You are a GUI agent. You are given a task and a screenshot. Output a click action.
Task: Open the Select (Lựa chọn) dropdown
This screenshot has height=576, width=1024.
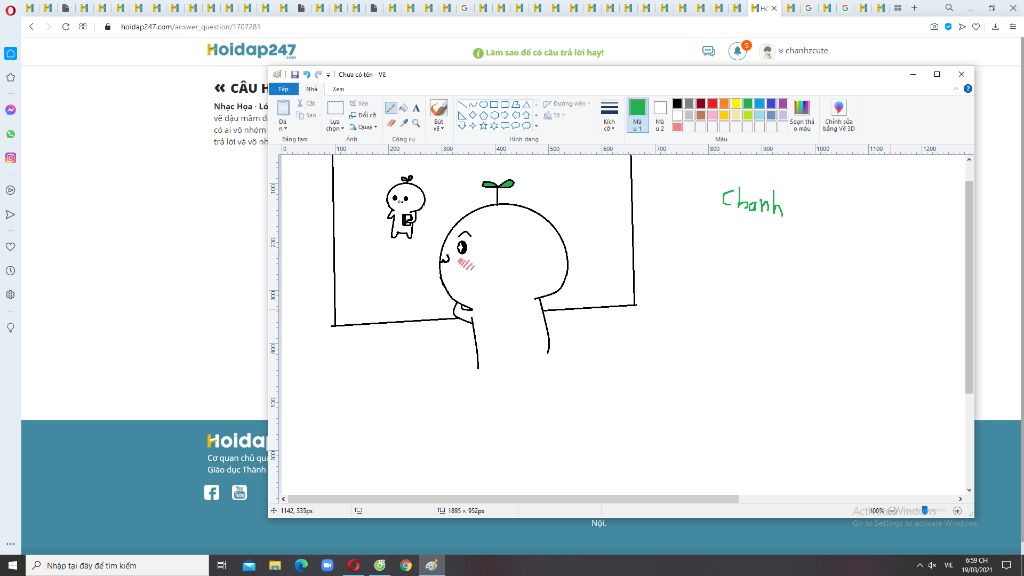(335, 125)
